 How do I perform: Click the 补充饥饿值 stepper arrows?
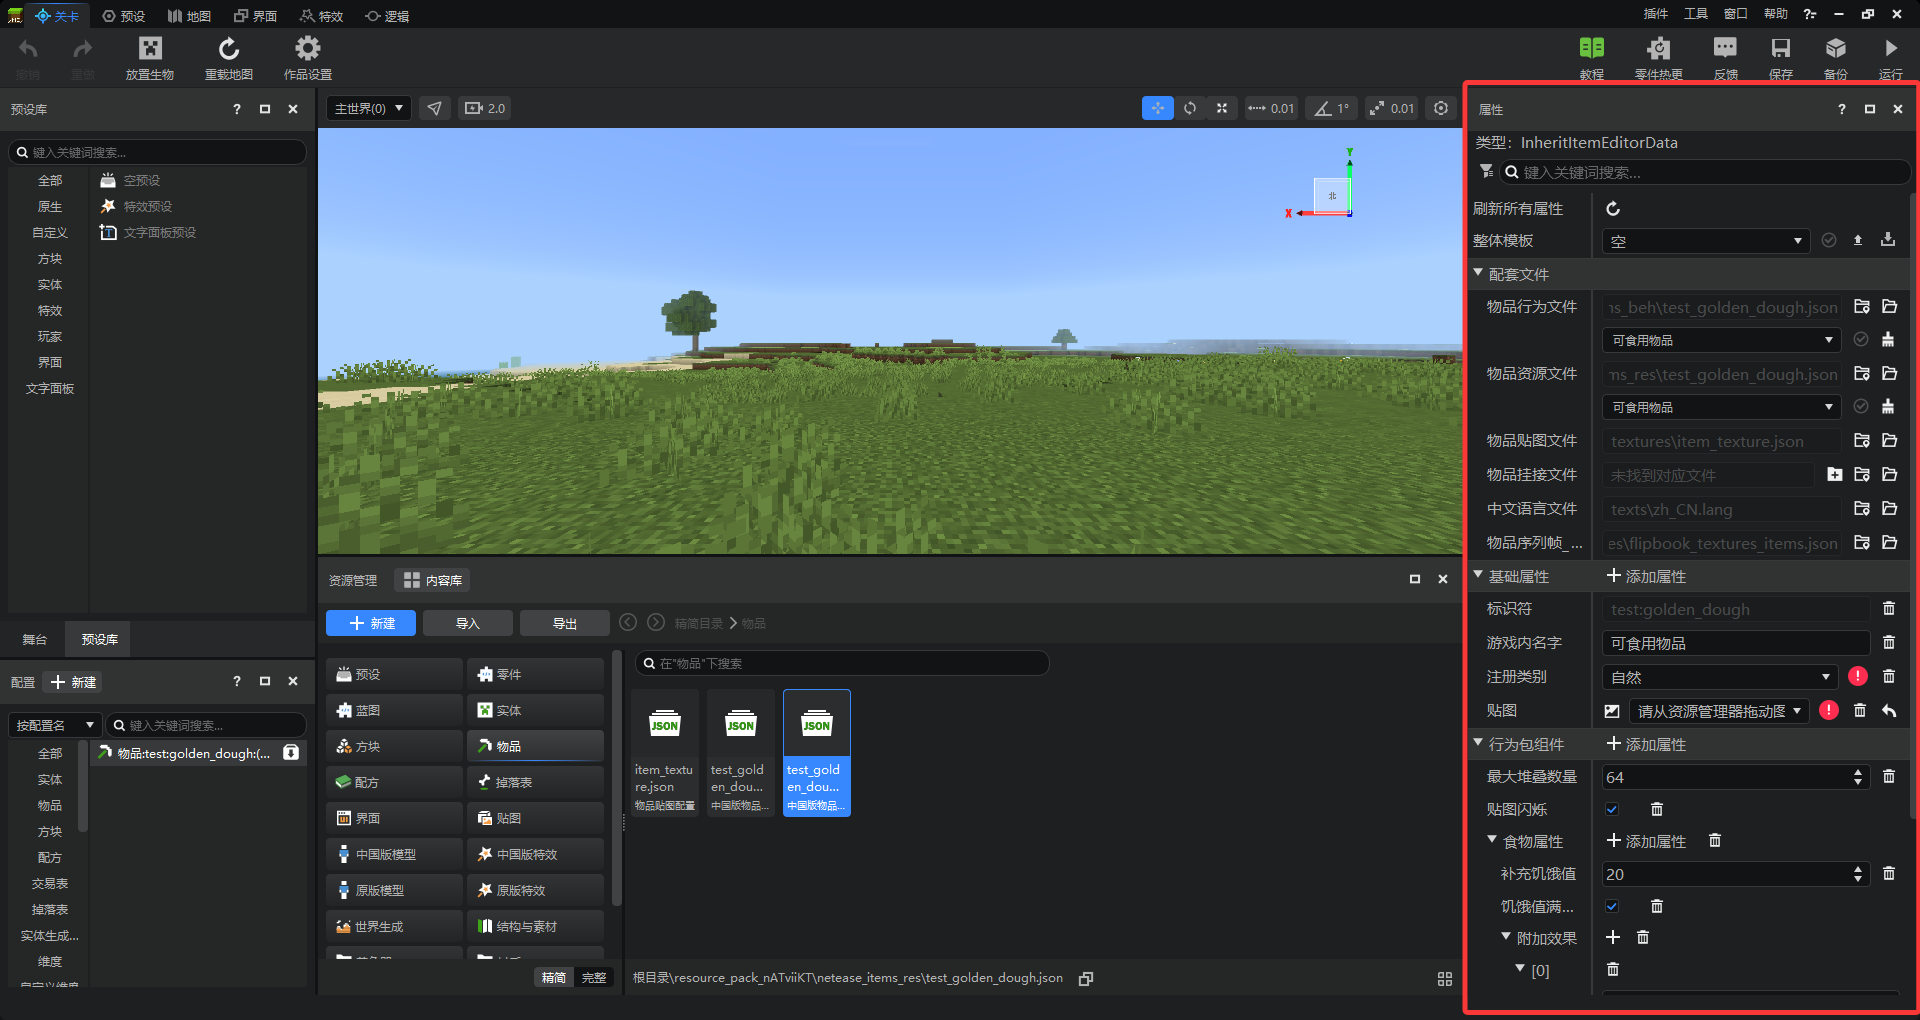click(x=1858, y=874)
